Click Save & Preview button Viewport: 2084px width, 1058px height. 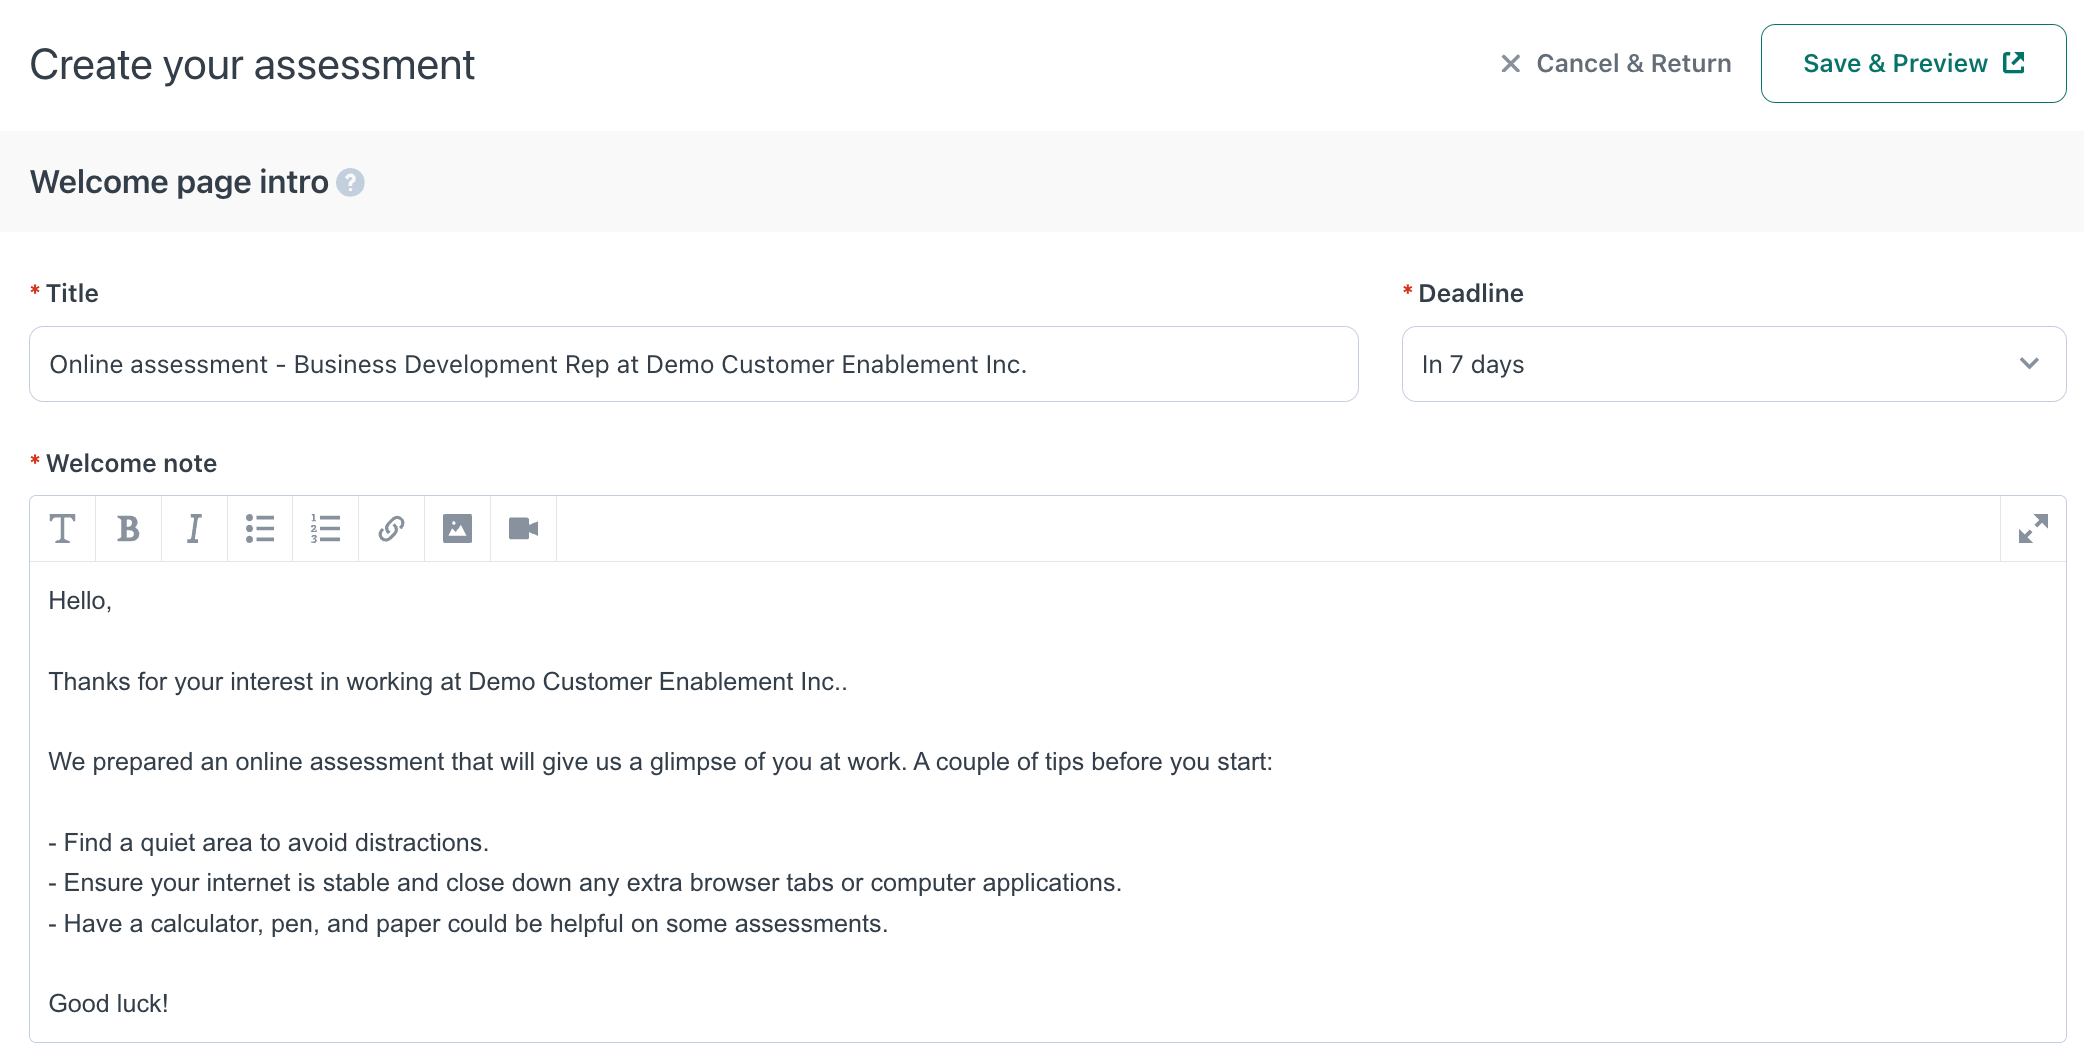click(x=1912, y=64)
